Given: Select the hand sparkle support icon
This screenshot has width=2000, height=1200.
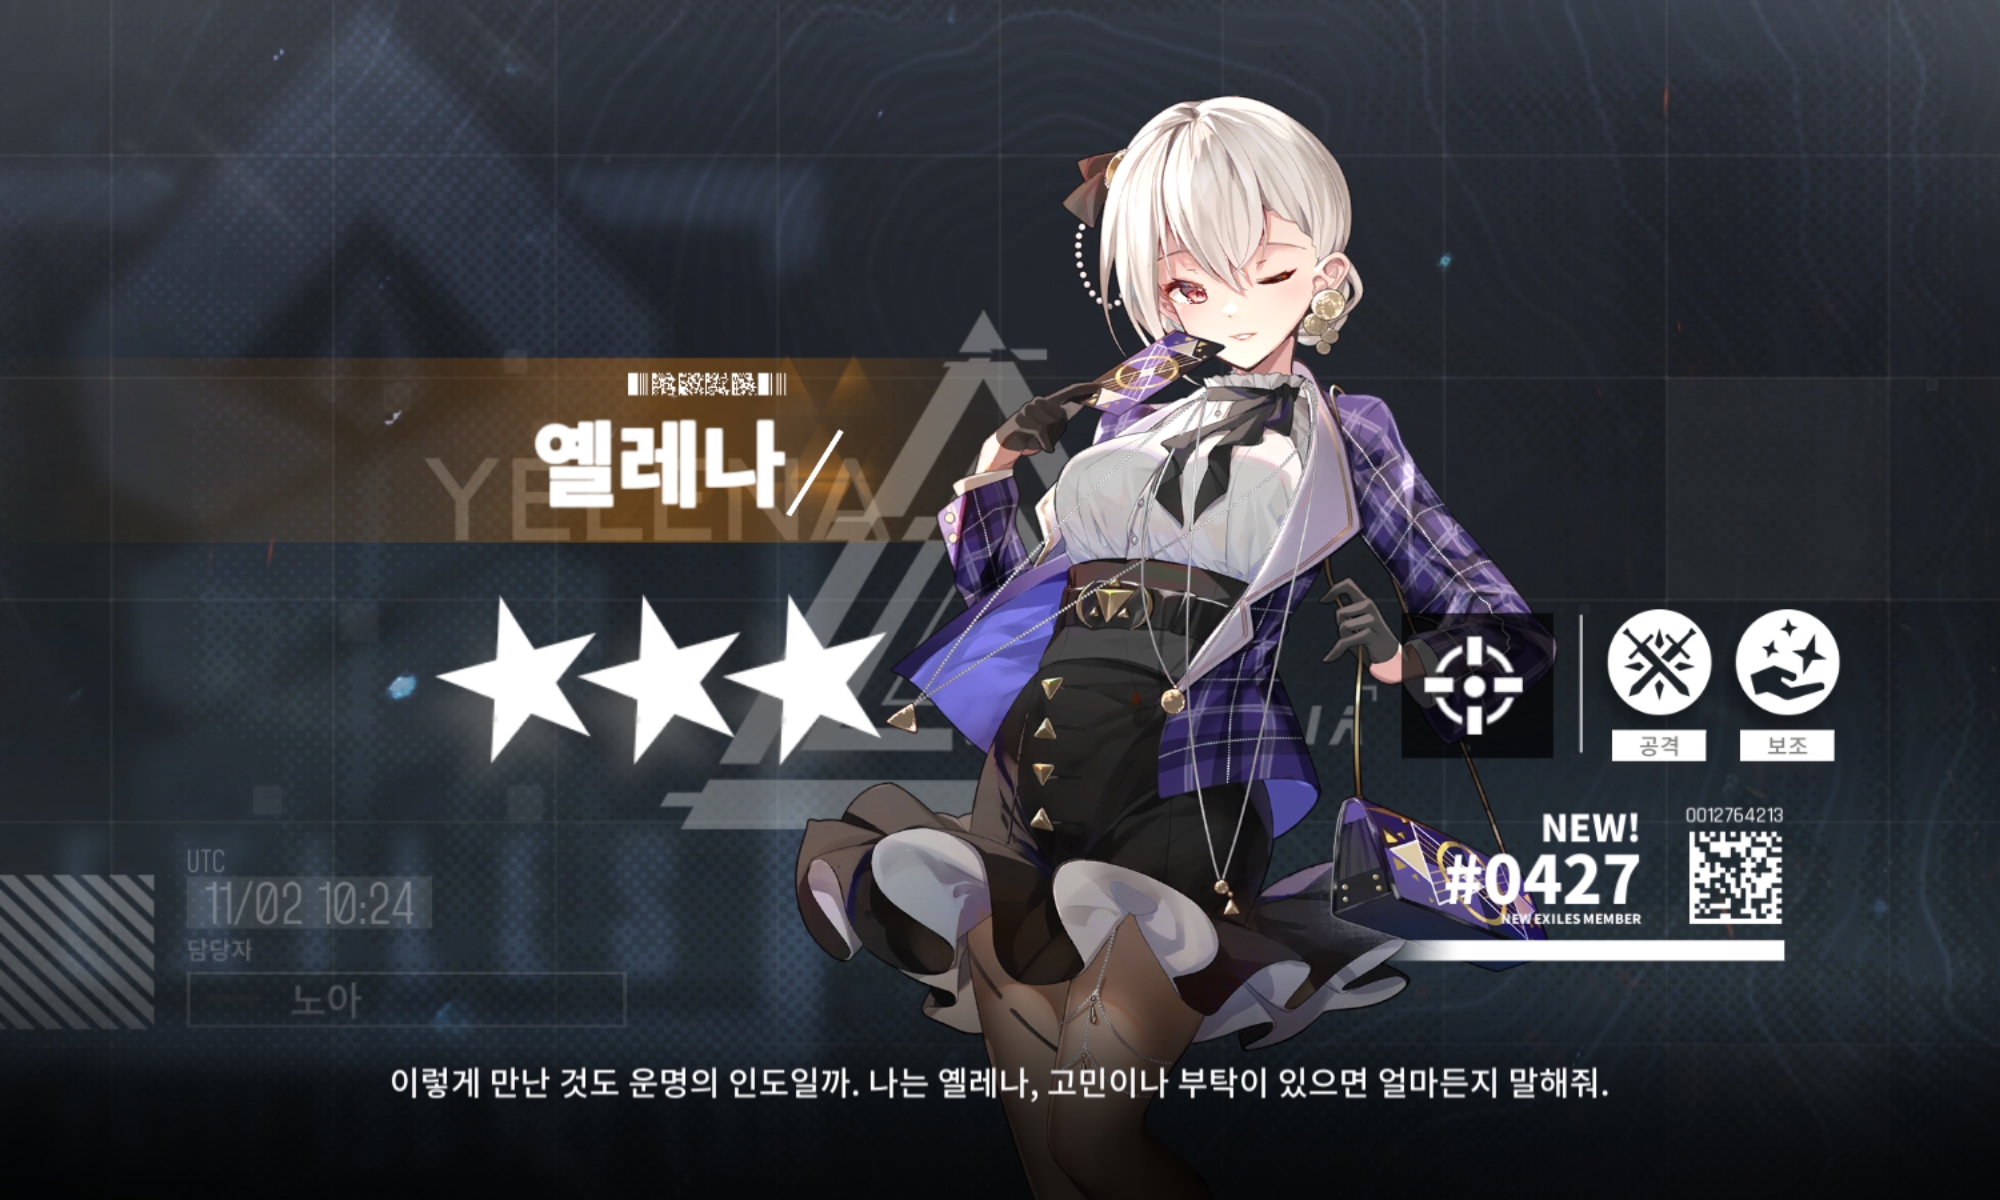Looking at the screenshot, I should [x=1787, y=662].
